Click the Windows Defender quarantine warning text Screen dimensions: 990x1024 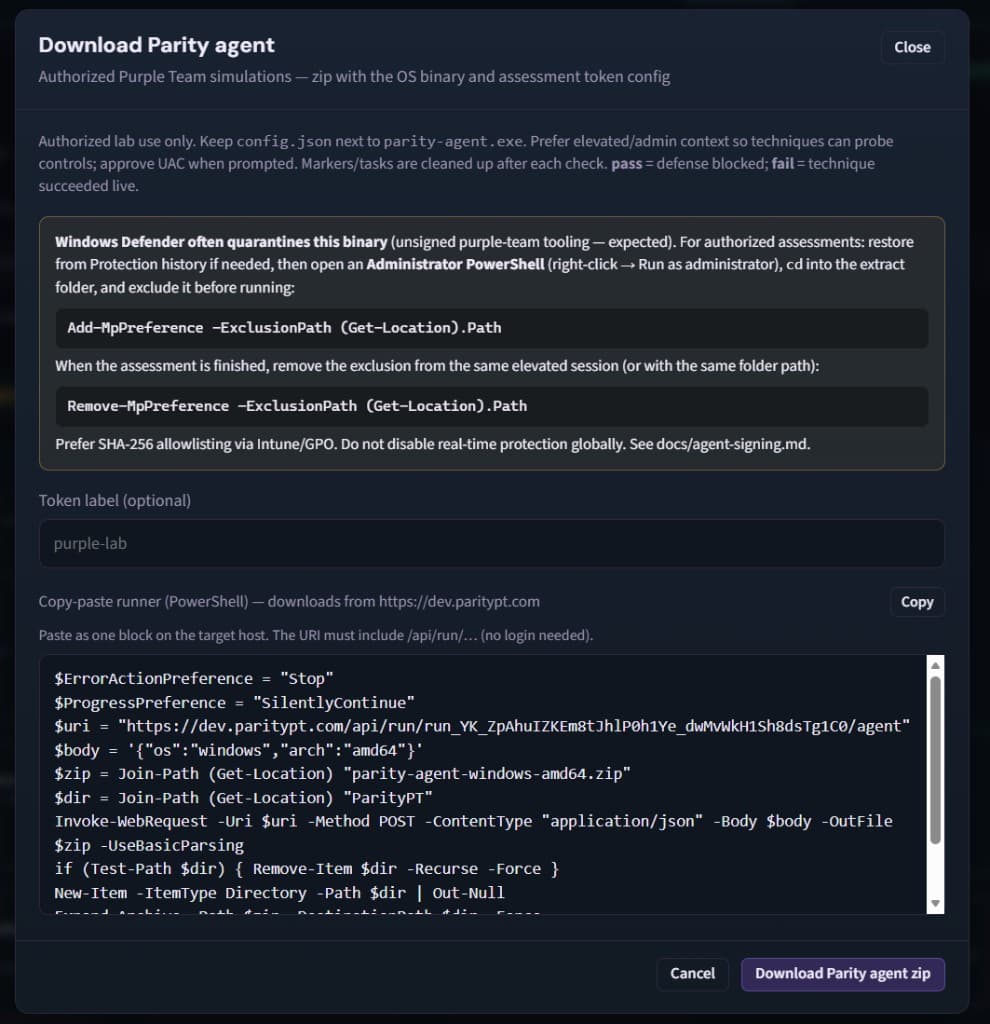coord(221,242)
